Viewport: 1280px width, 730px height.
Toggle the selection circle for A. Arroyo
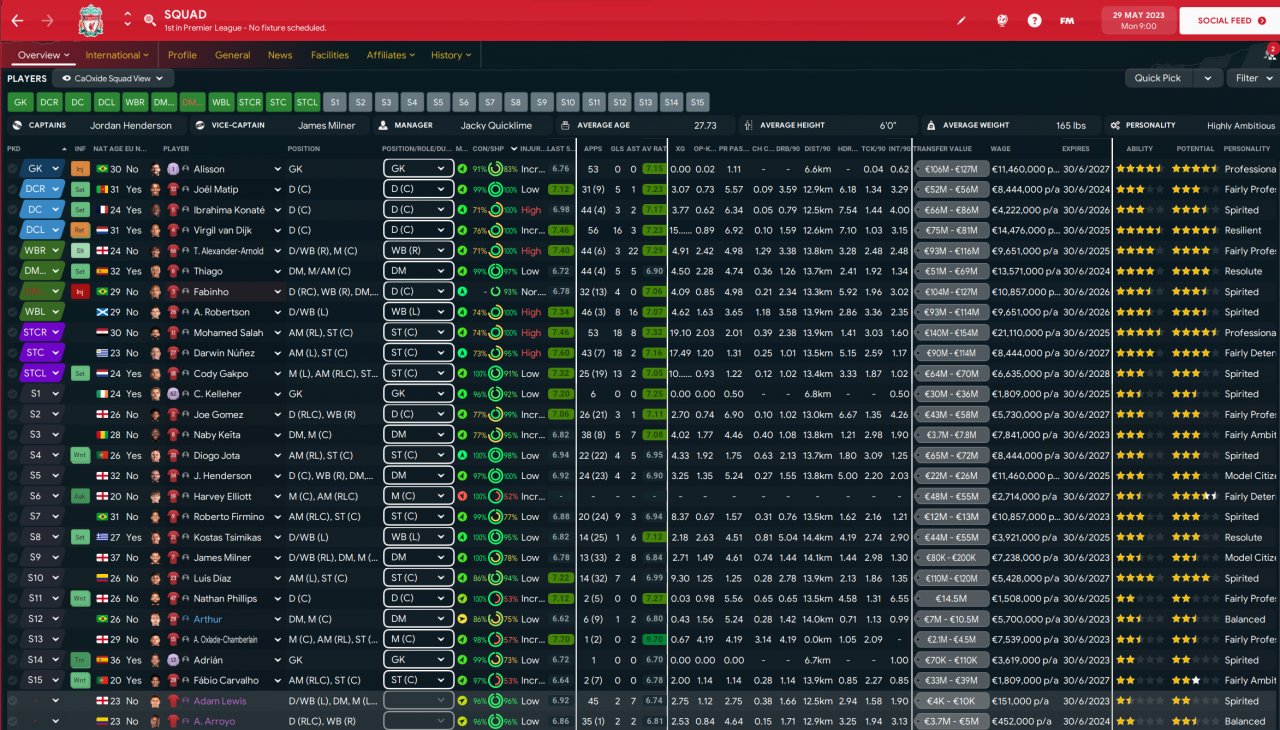13,721
